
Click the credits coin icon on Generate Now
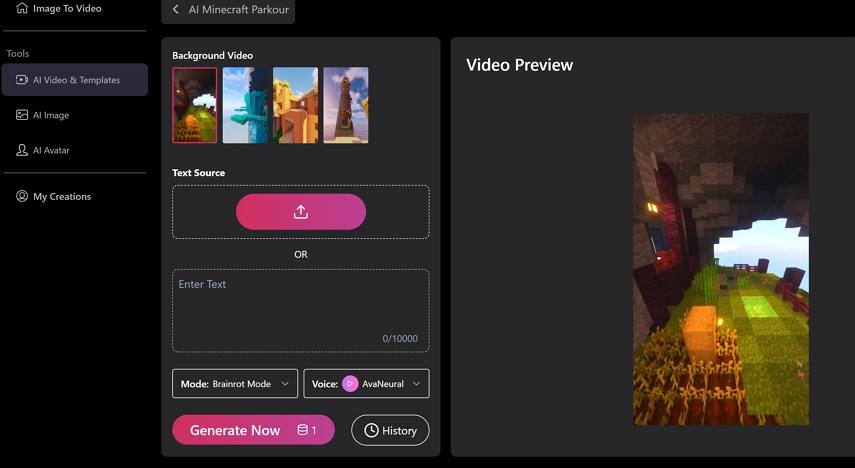pyautogui.click(x=303, y=430)
